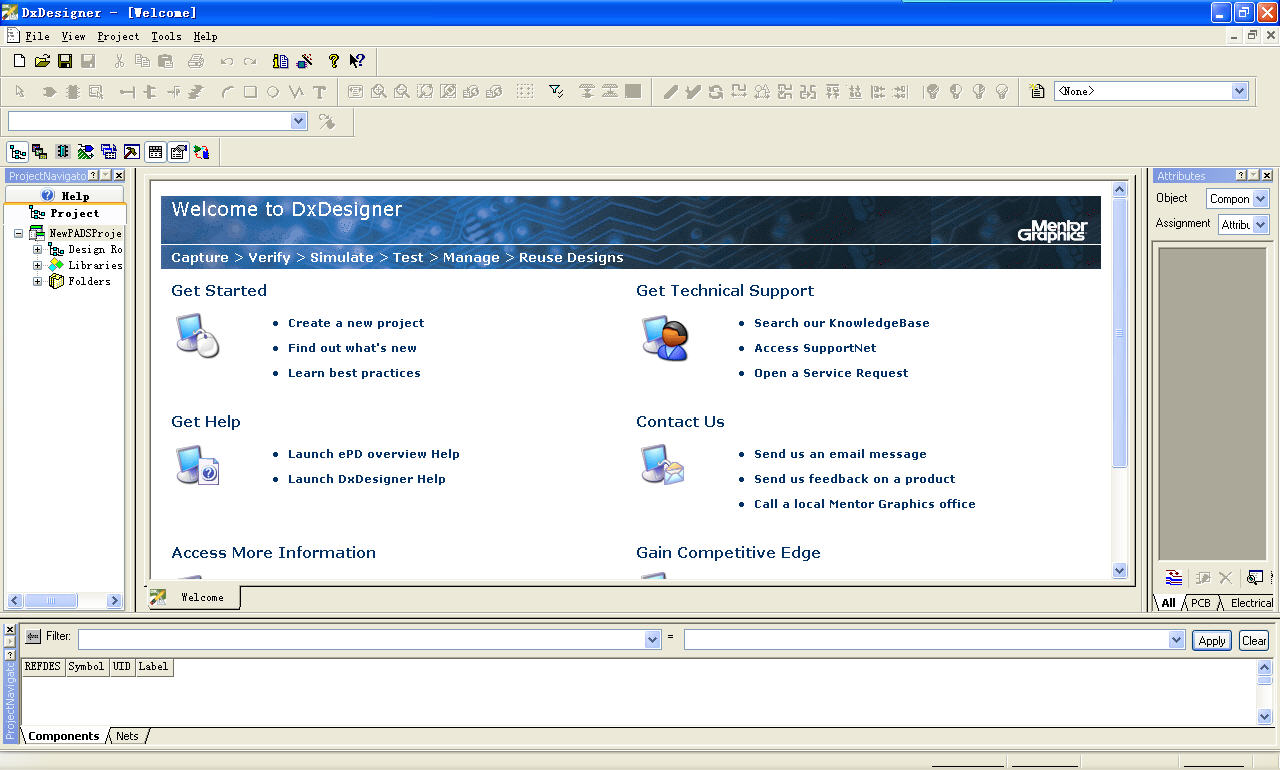Screen dimensions: 1280x770
Task: Select the Box drawing tool
Action: pos(250,92)
